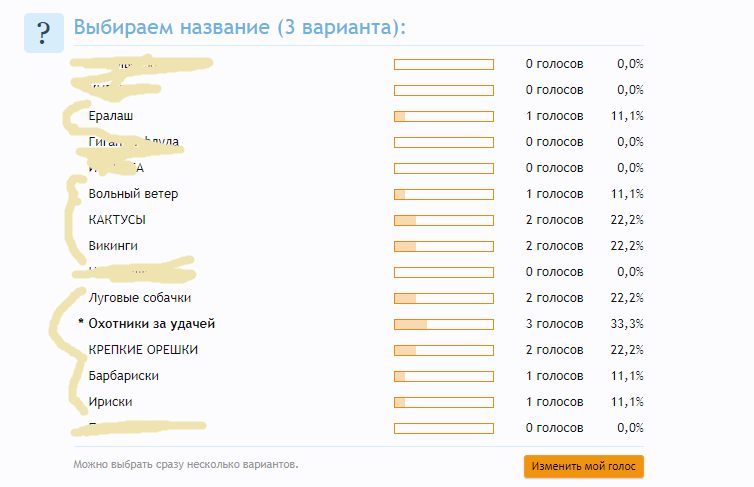Image resolution: width=754 pixels, height=487 pixels.
Task: Select the "Ералаш" poll option
Action: pyautogui.click(x=111, y=116)
